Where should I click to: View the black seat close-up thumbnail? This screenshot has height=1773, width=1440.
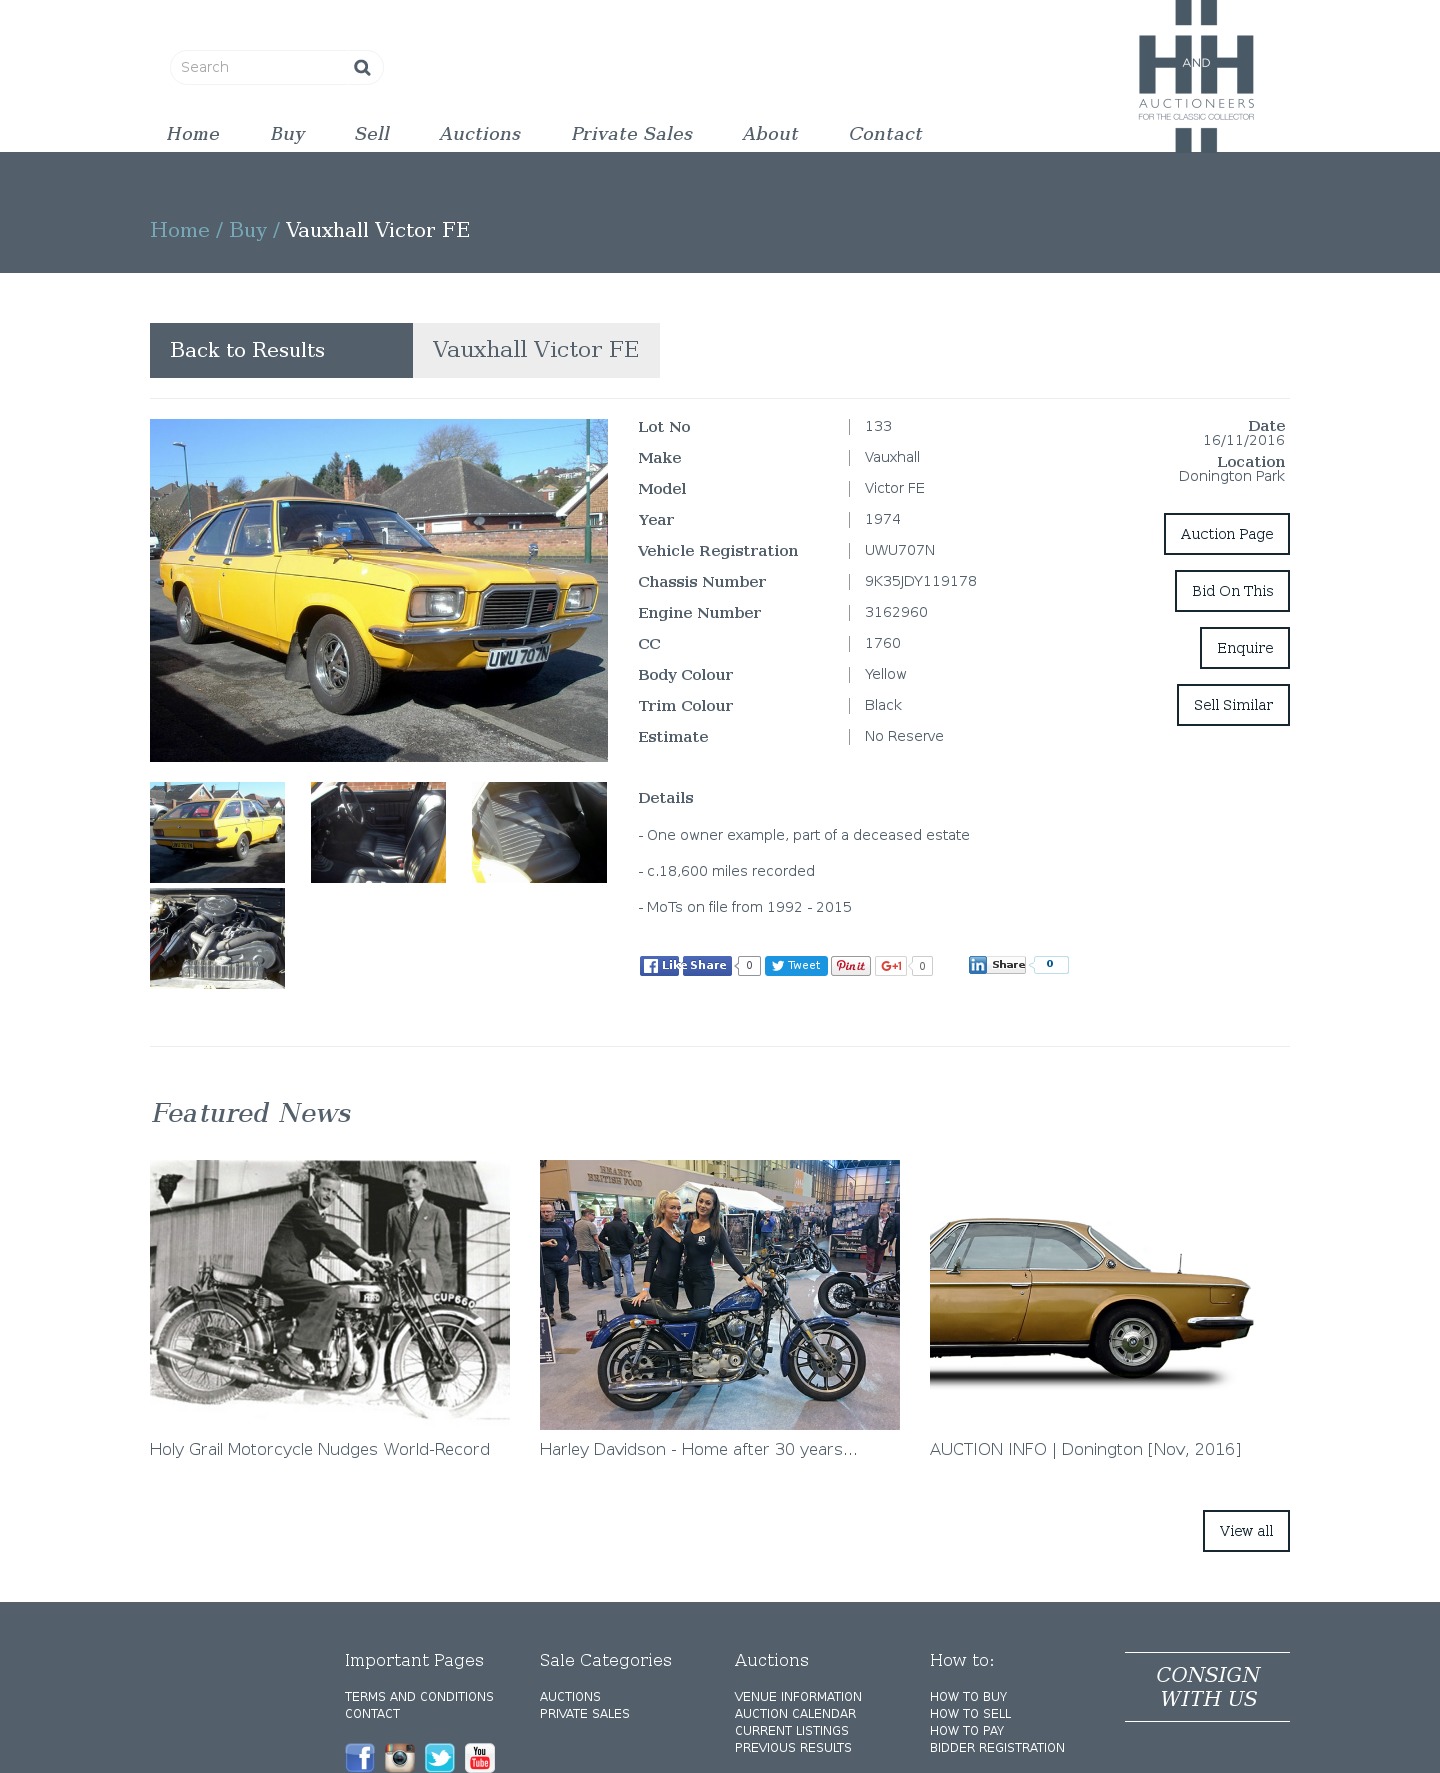click(x=539, y=832)
